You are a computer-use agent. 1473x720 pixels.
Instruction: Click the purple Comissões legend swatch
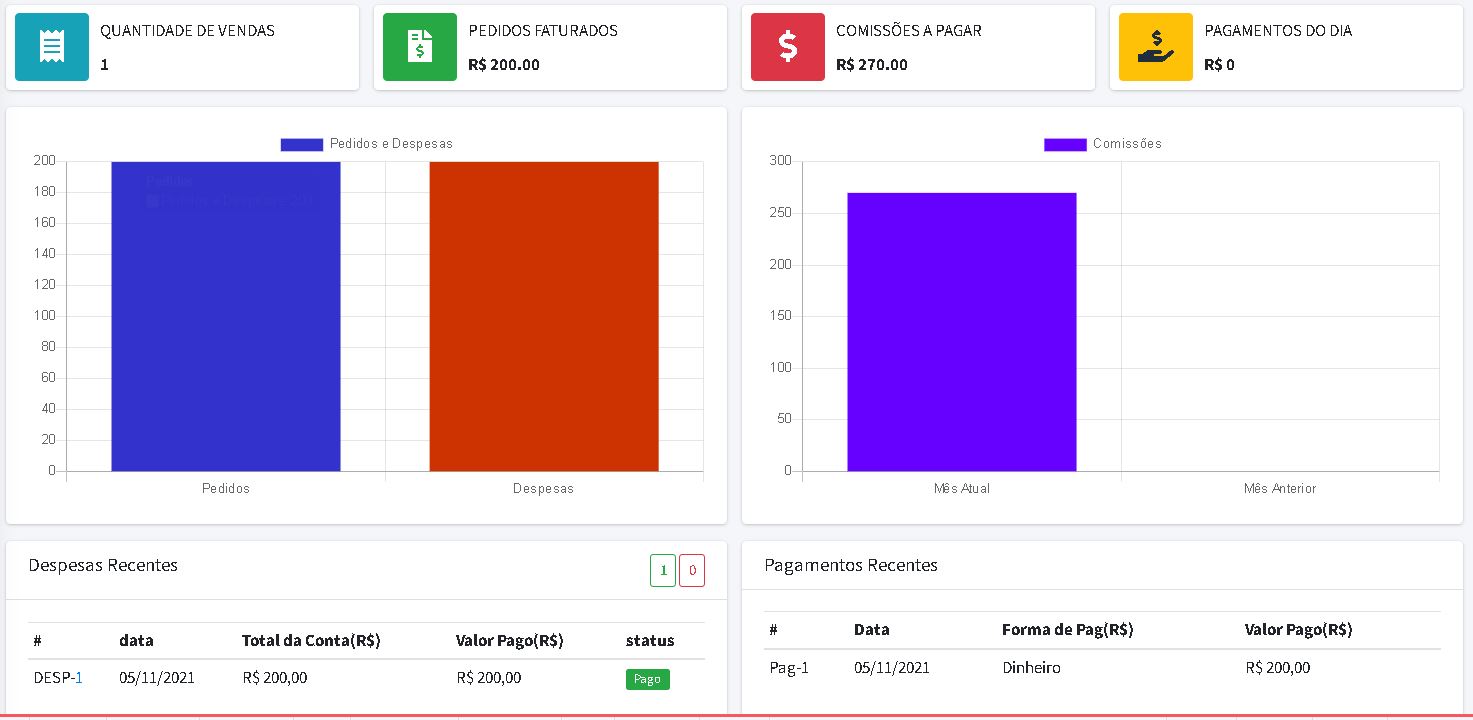[1065, 144]
